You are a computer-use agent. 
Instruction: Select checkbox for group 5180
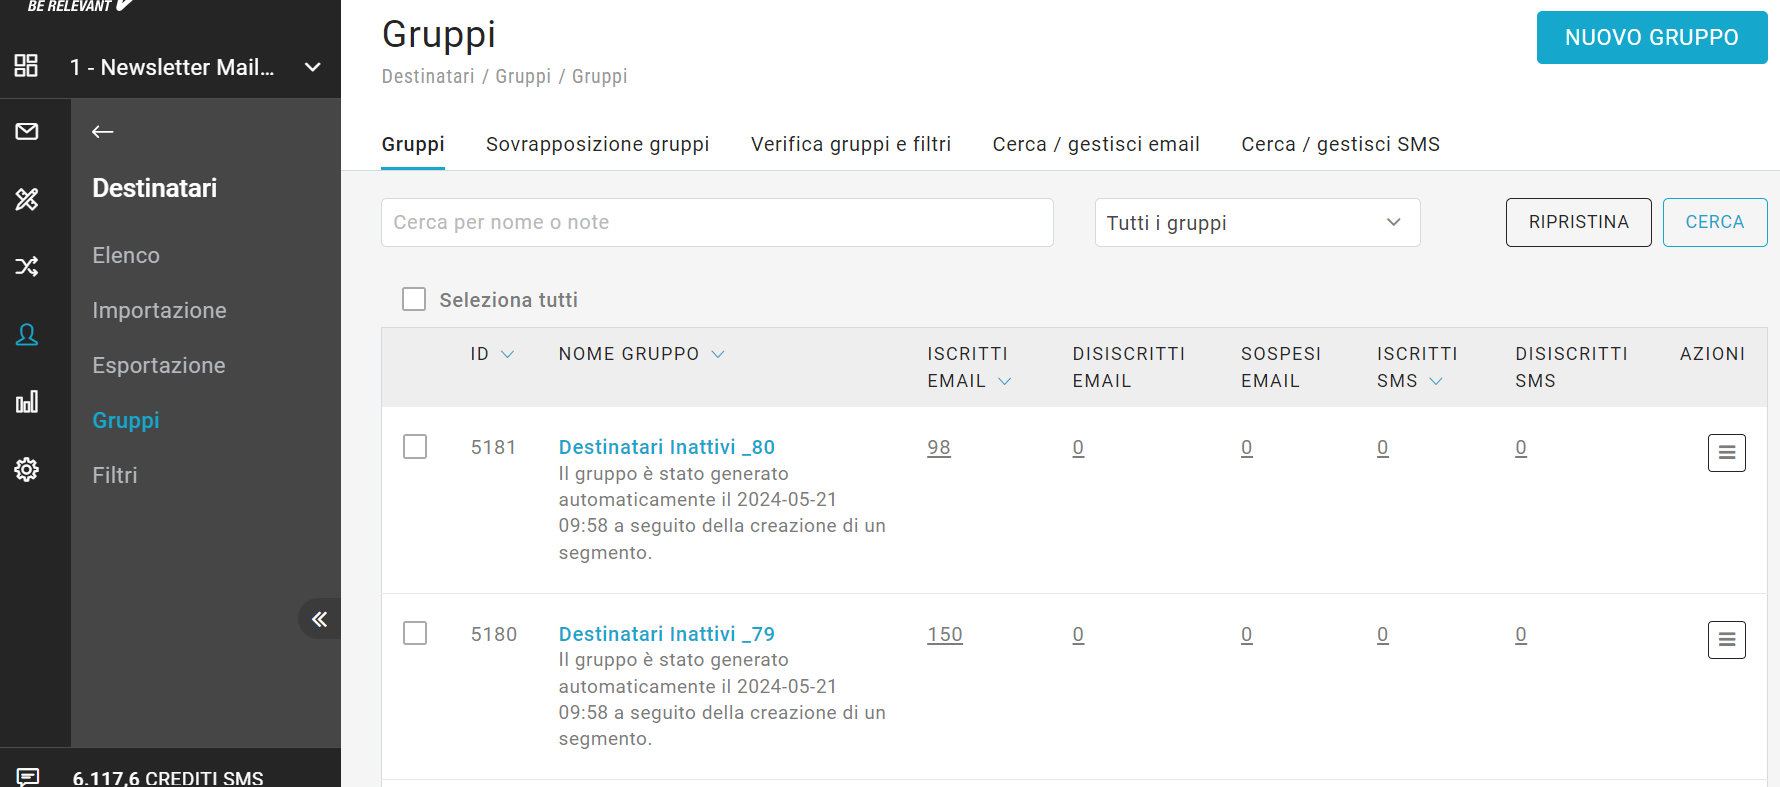(415, 633)
